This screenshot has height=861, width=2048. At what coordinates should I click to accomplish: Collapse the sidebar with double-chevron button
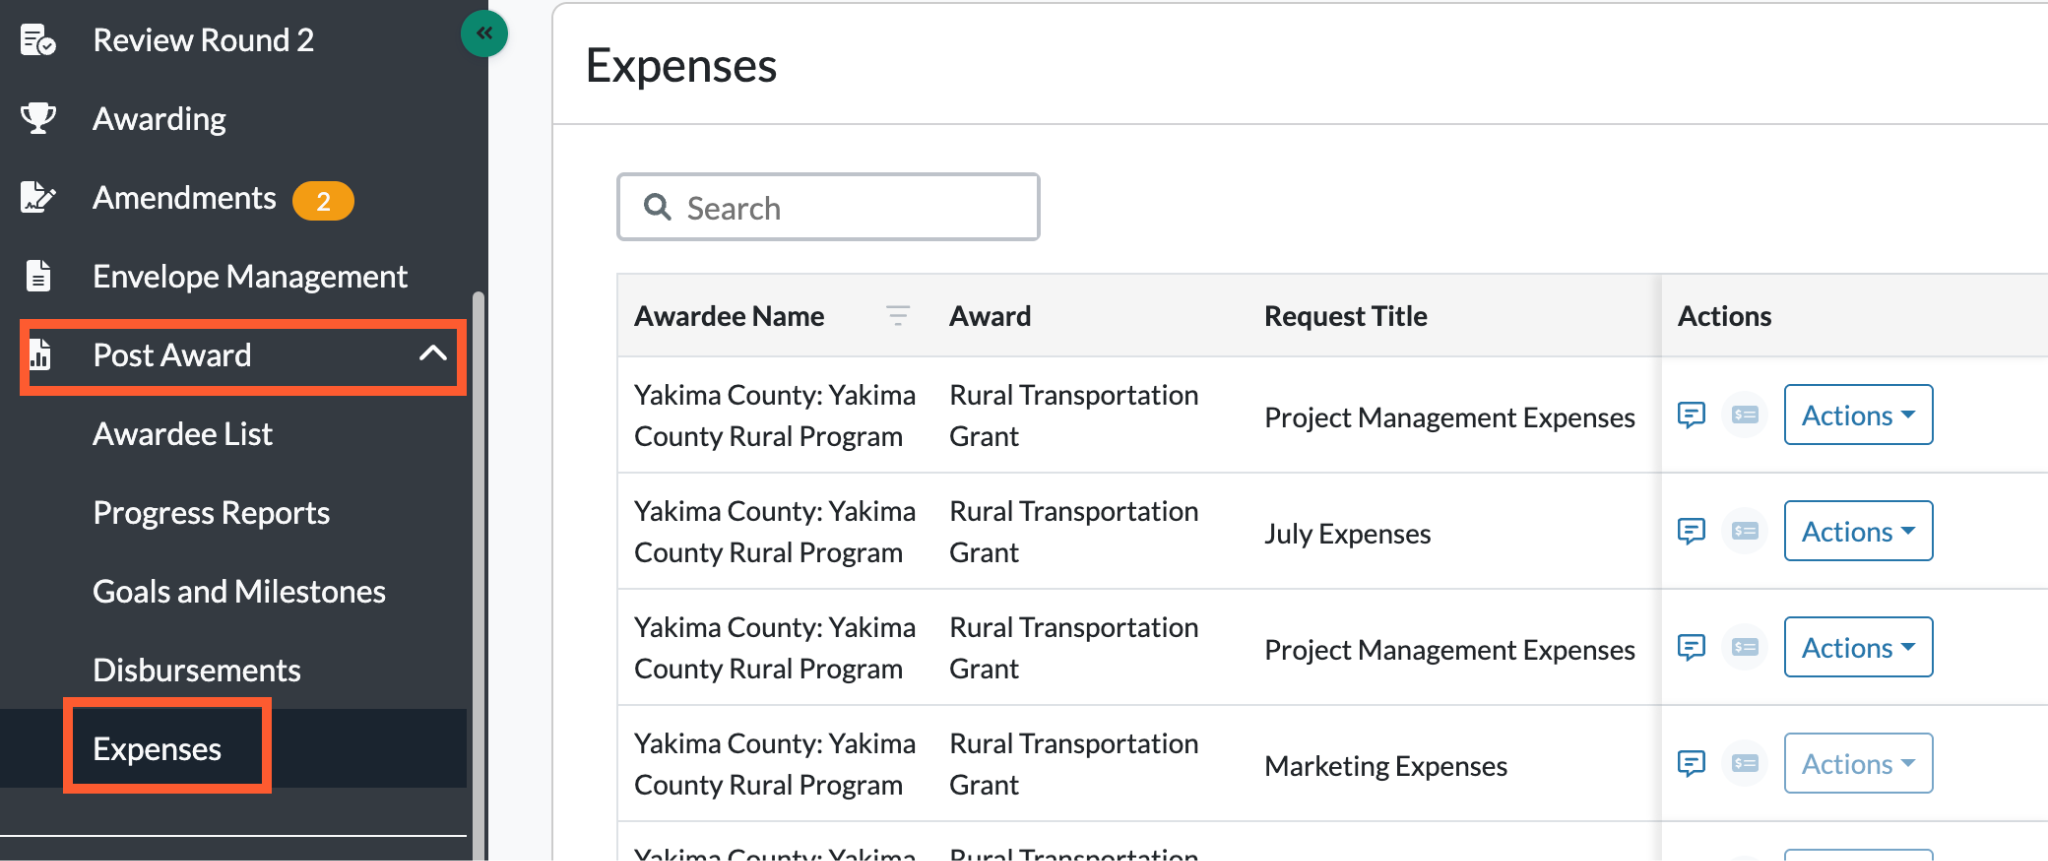484,34
